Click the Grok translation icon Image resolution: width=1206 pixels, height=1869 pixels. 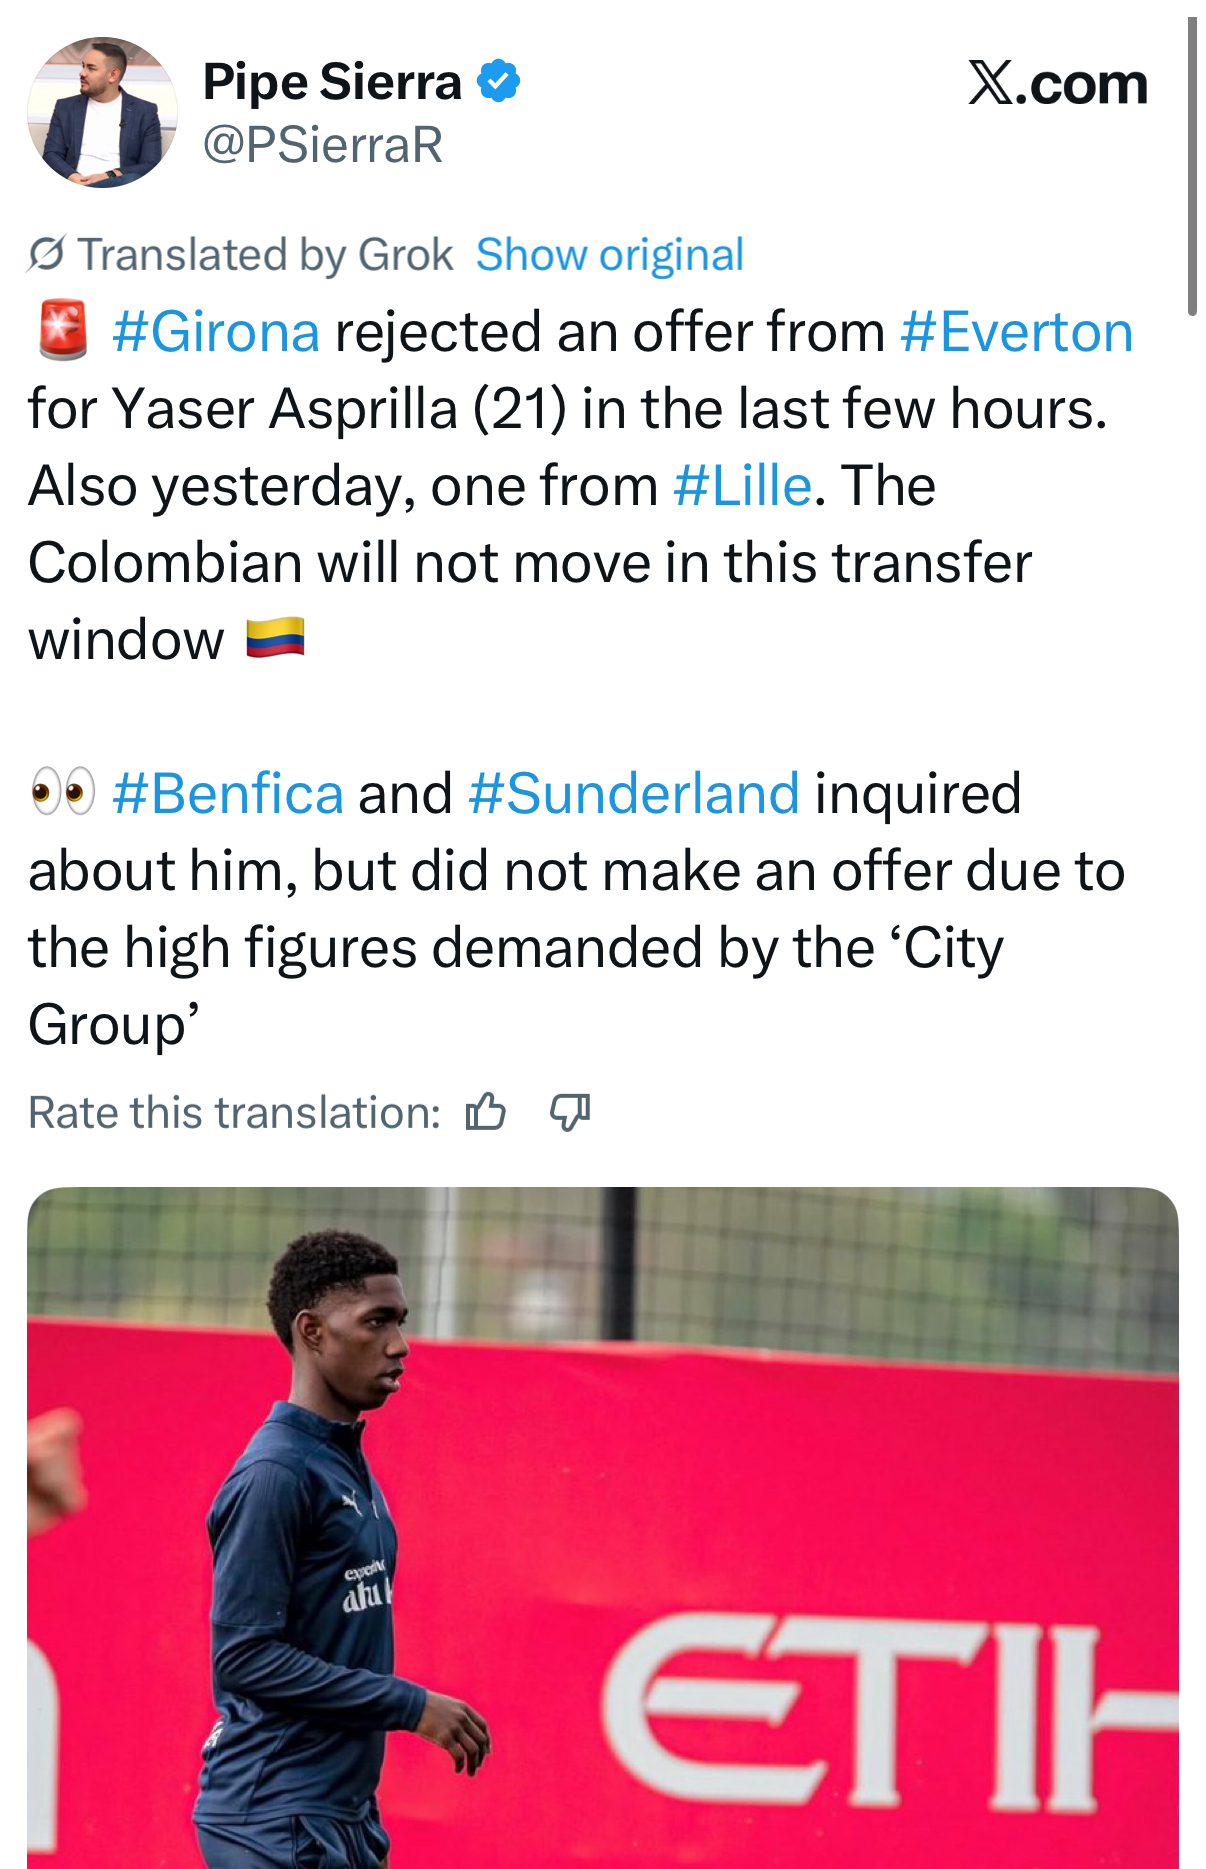pyautogui.click(x=46, y=254)
